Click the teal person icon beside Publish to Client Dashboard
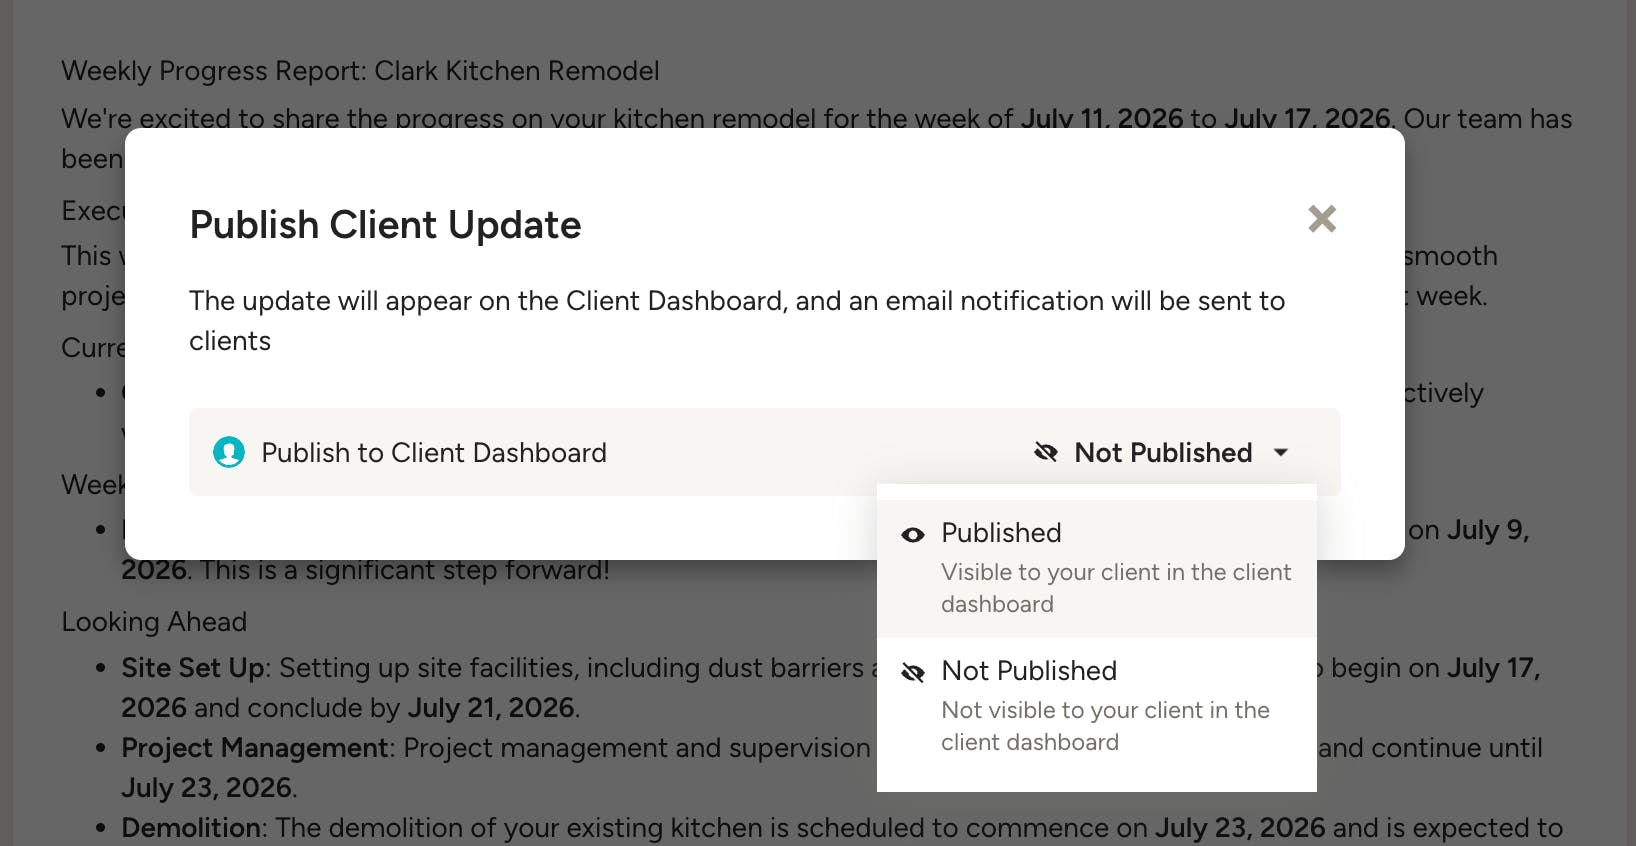Viewport: 1636px width, 846px height. click(x=229, y=452)
